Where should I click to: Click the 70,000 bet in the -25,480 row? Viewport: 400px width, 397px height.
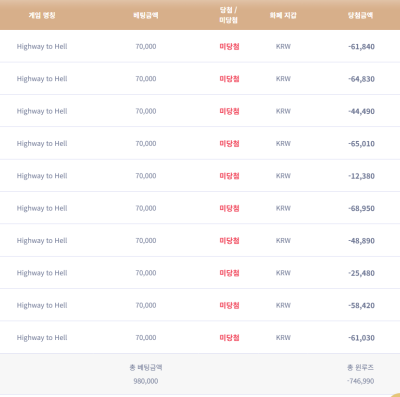click(146, 273)
